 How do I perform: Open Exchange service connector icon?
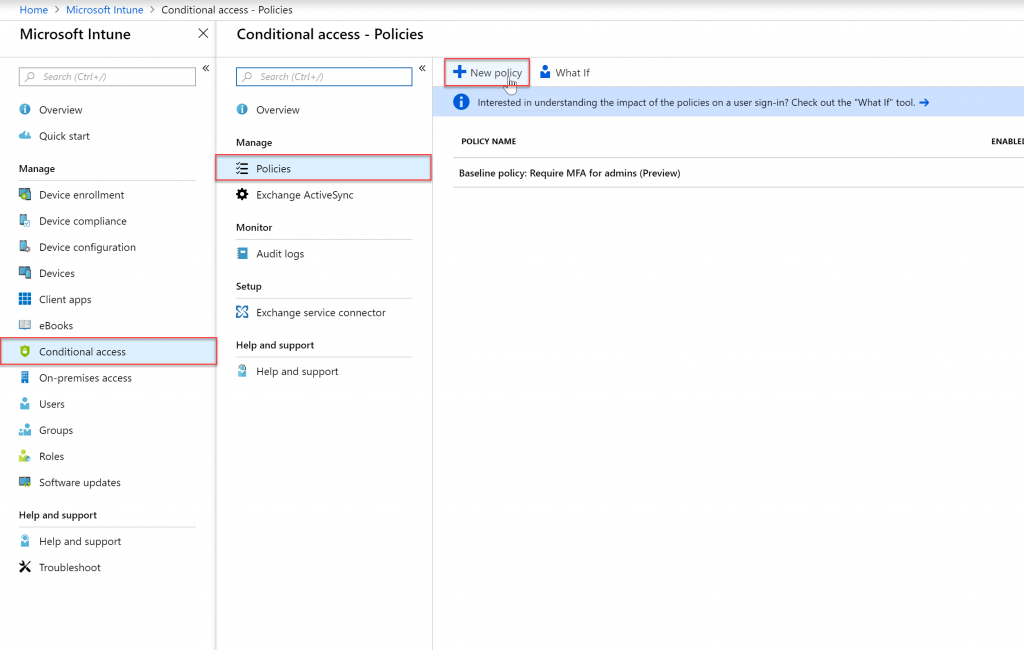[242, 312]
